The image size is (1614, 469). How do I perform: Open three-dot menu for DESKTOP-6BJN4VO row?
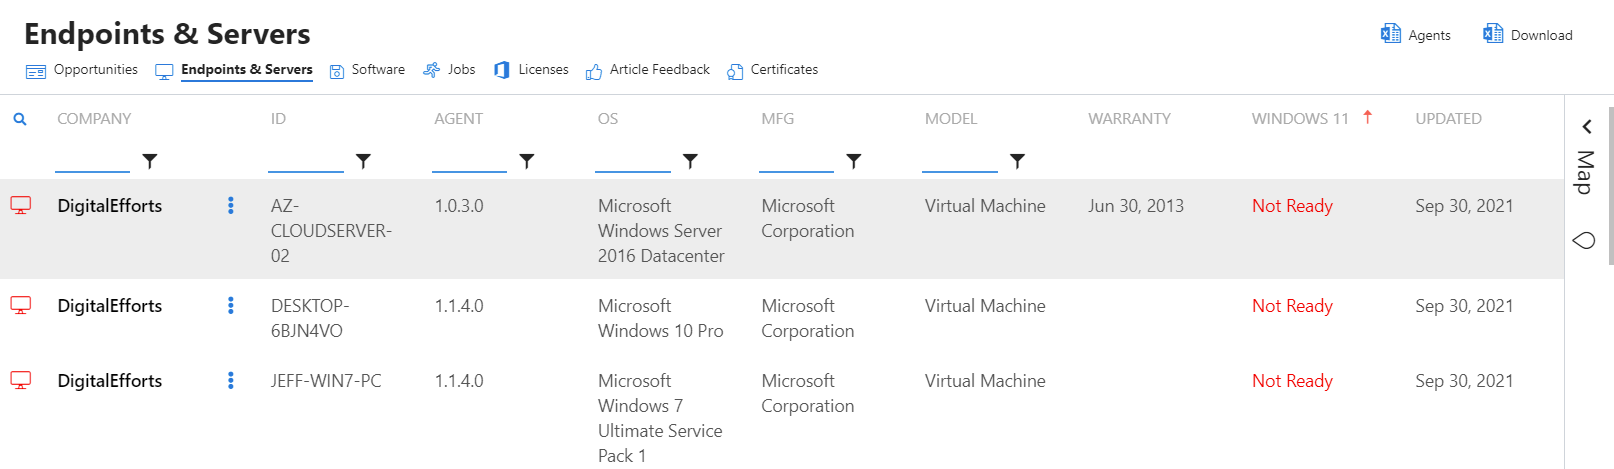click(x=231, y=305)
